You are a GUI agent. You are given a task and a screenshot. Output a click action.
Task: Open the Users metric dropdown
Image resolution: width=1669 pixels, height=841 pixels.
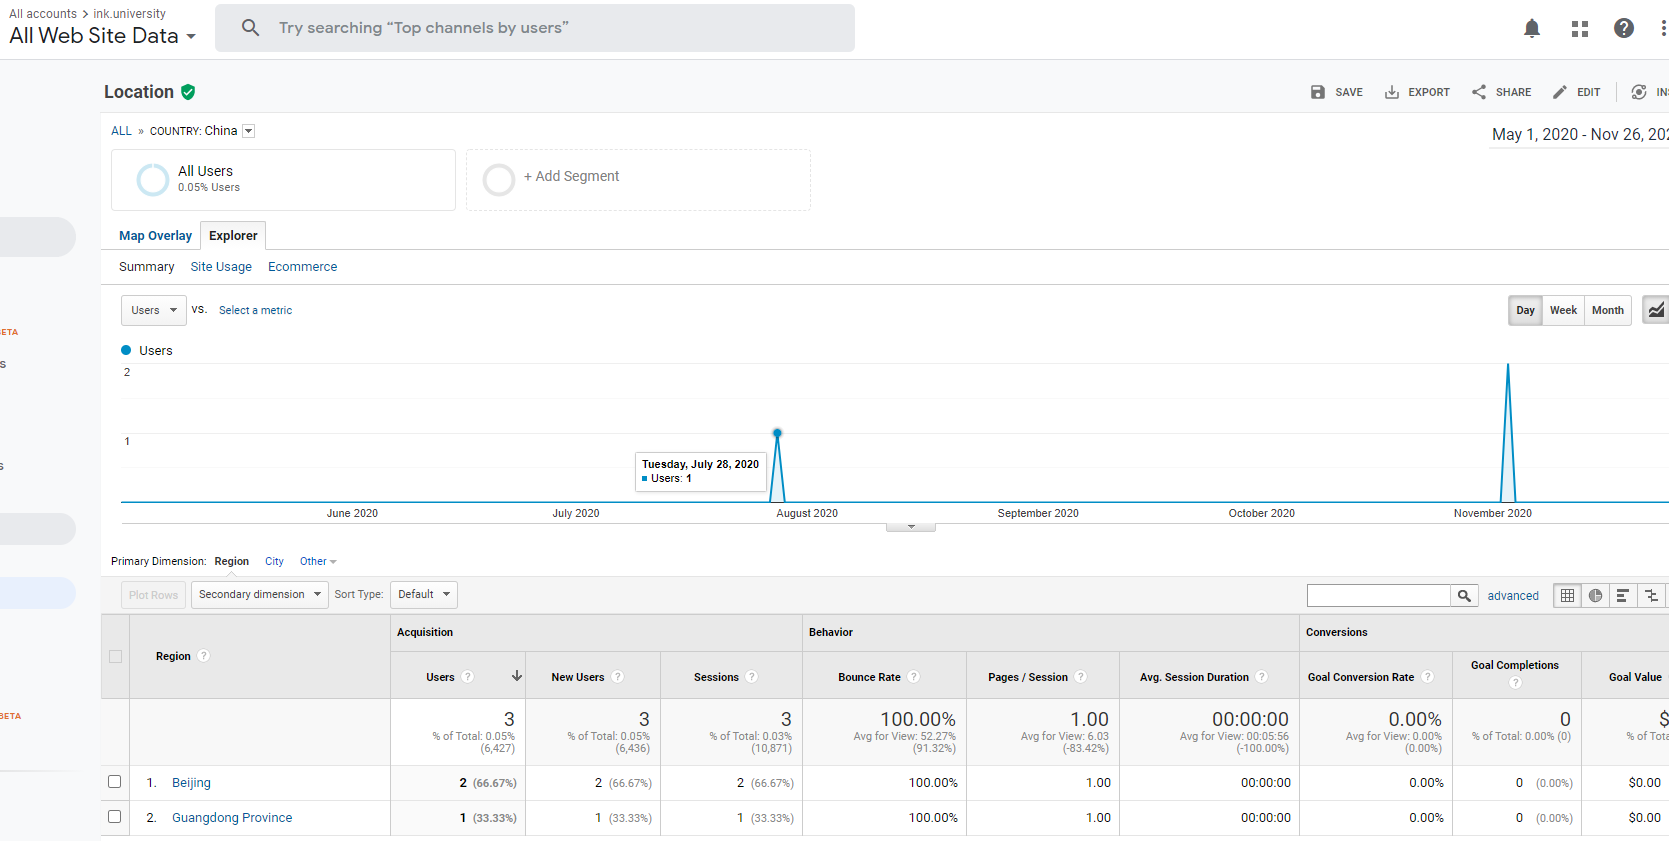[153, 310]
